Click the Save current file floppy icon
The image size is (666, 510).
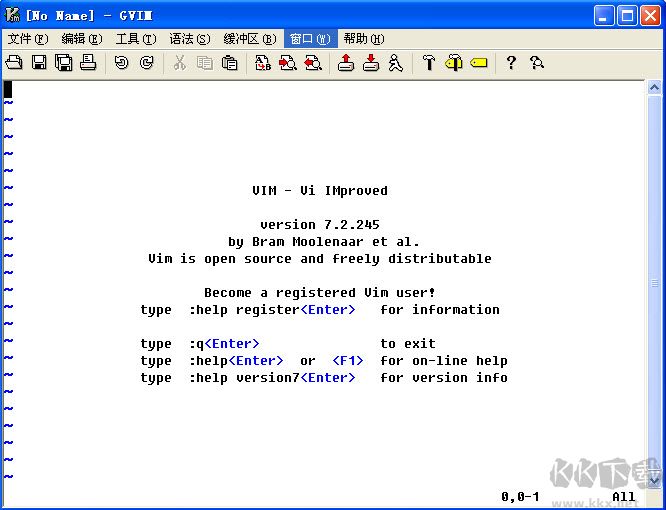point(39,63)
